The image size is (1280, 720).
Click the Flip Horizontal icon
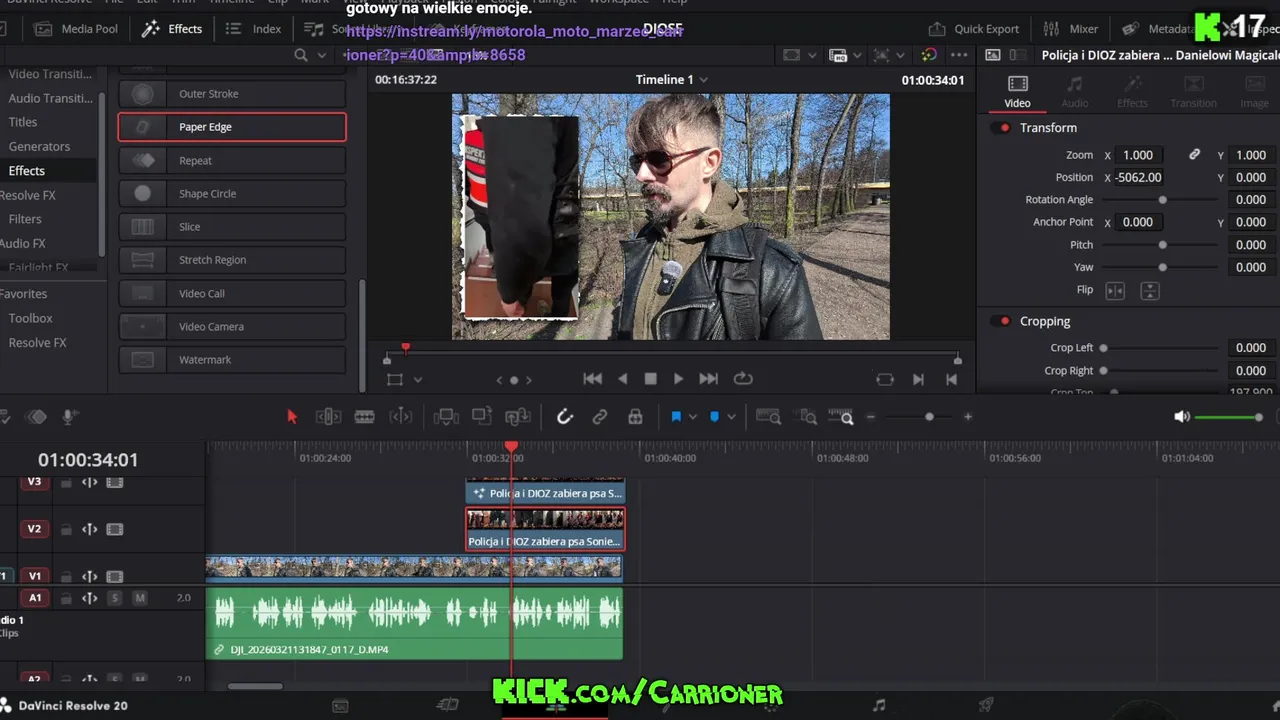tap(1115, 291)
